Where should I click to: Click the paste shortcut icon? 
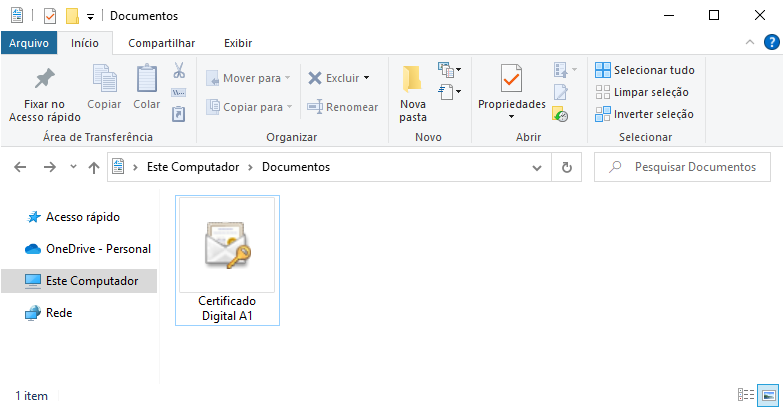click(178, 114)
